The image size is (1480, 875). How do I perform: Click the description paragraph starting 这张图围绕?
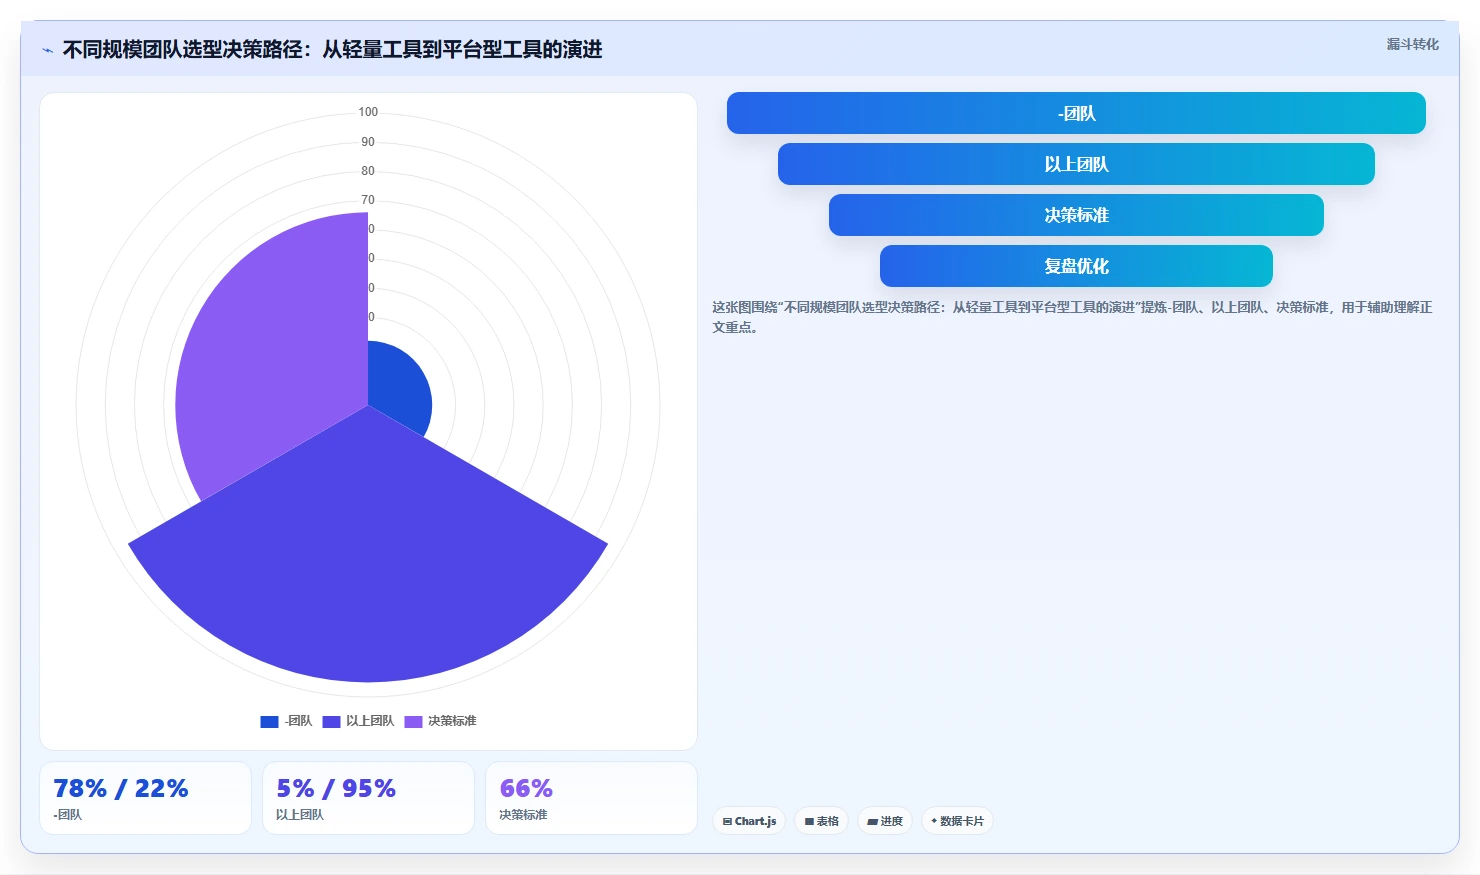[x=1072, y=317]
